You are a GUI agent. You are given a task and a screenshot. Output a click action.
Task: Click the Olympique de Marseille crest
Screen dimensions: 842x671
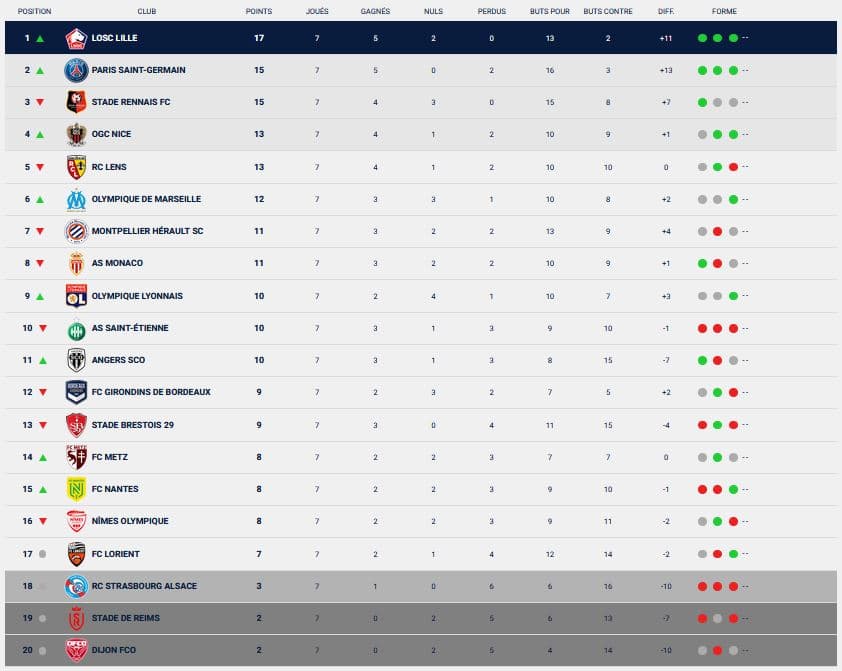(76, 199)
